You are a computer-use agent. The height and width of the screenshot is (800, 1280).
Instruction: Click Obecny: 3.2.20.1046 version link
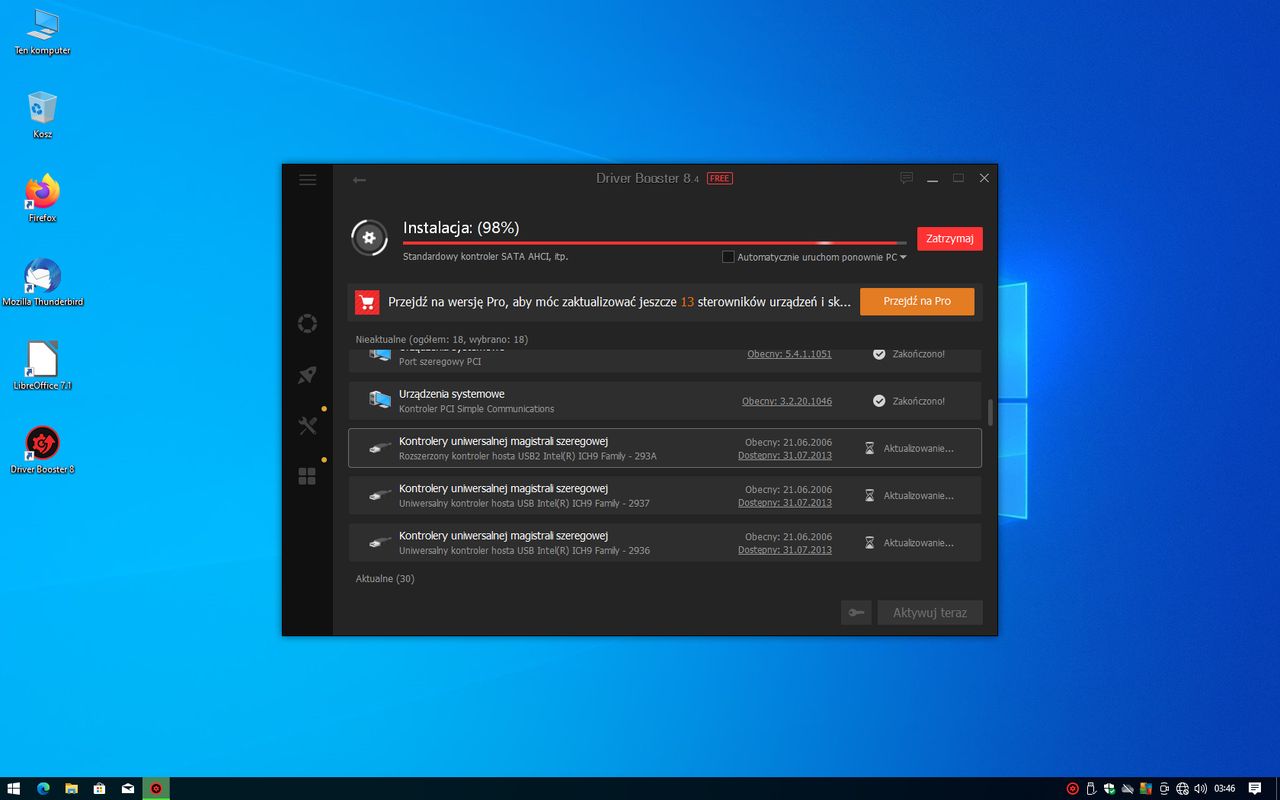tap(787, 401)
